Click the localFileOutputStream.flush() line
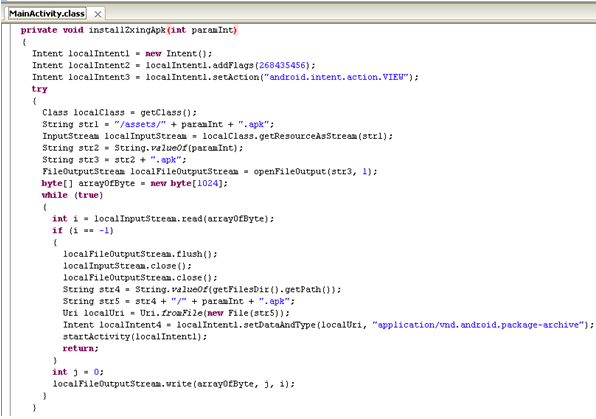 point(140,254)
